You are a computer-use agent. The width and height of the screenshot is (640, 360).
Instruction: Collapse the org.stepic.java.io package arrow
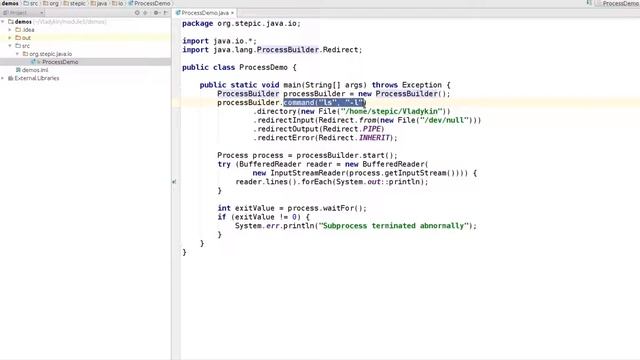[18, 54]
